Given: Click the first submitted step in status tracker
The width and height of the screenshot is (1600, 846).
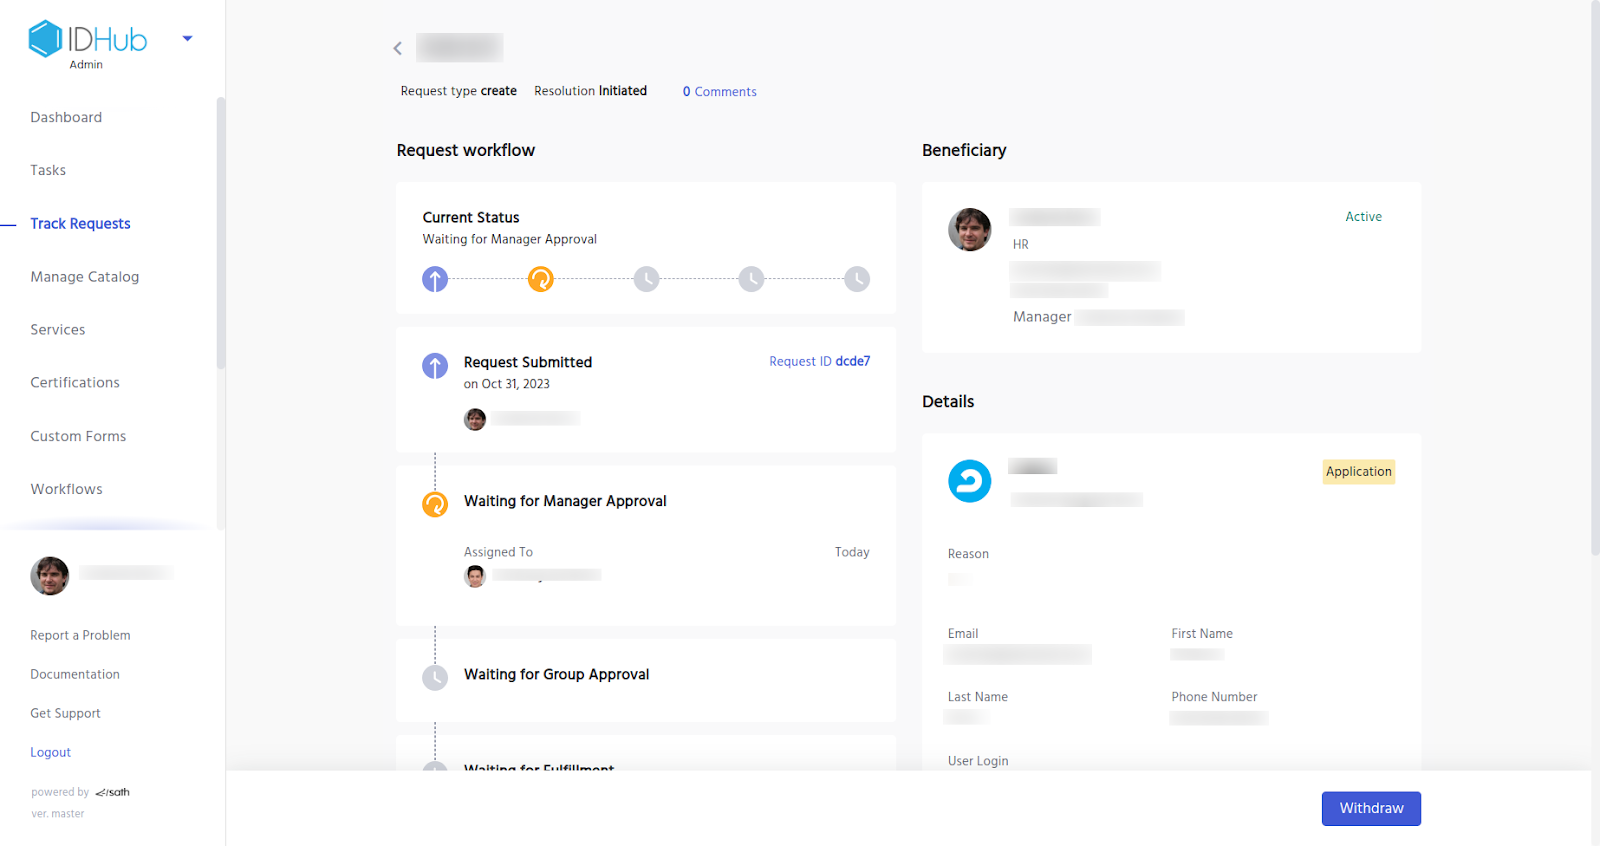Looking at the screenshot, I should [435, 279].
